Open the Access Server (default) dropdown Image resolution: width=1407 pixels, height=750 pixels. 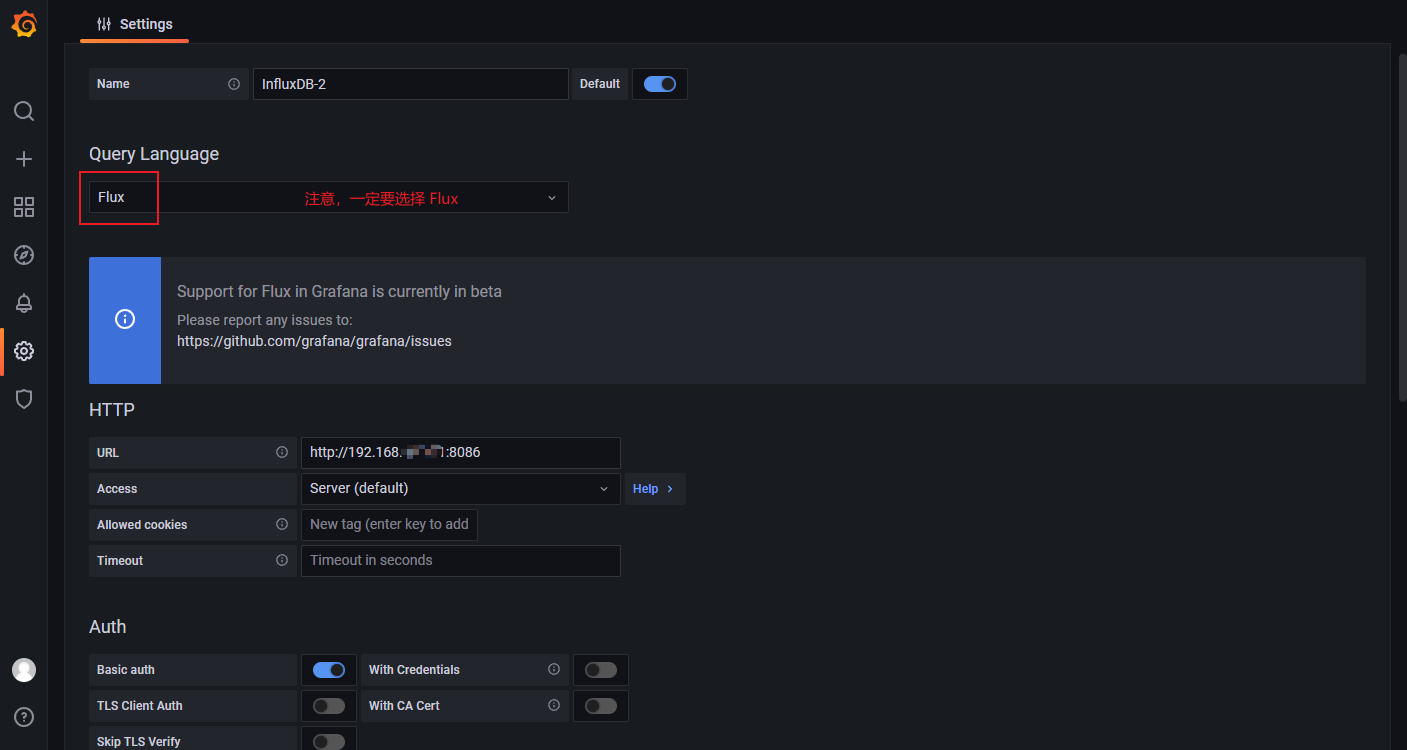461,489
